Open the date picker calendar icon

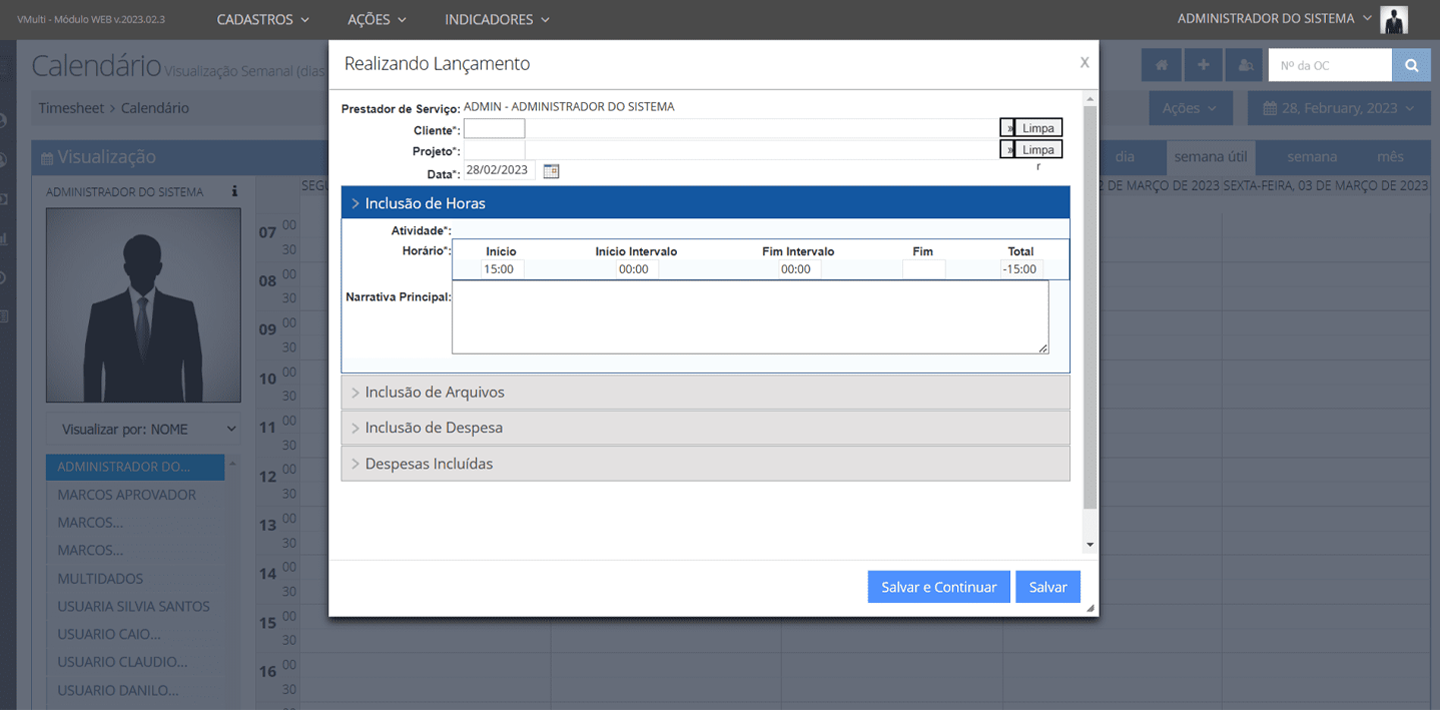coord(551,171)
